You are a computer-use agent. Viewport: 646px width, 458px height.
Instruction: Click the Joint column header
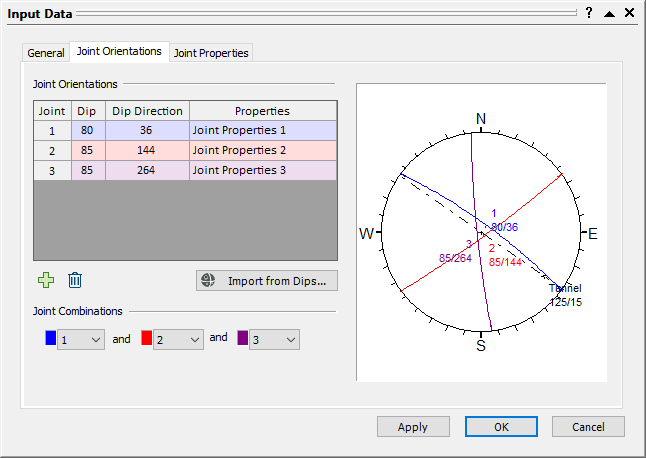click(x=52, y=111)
